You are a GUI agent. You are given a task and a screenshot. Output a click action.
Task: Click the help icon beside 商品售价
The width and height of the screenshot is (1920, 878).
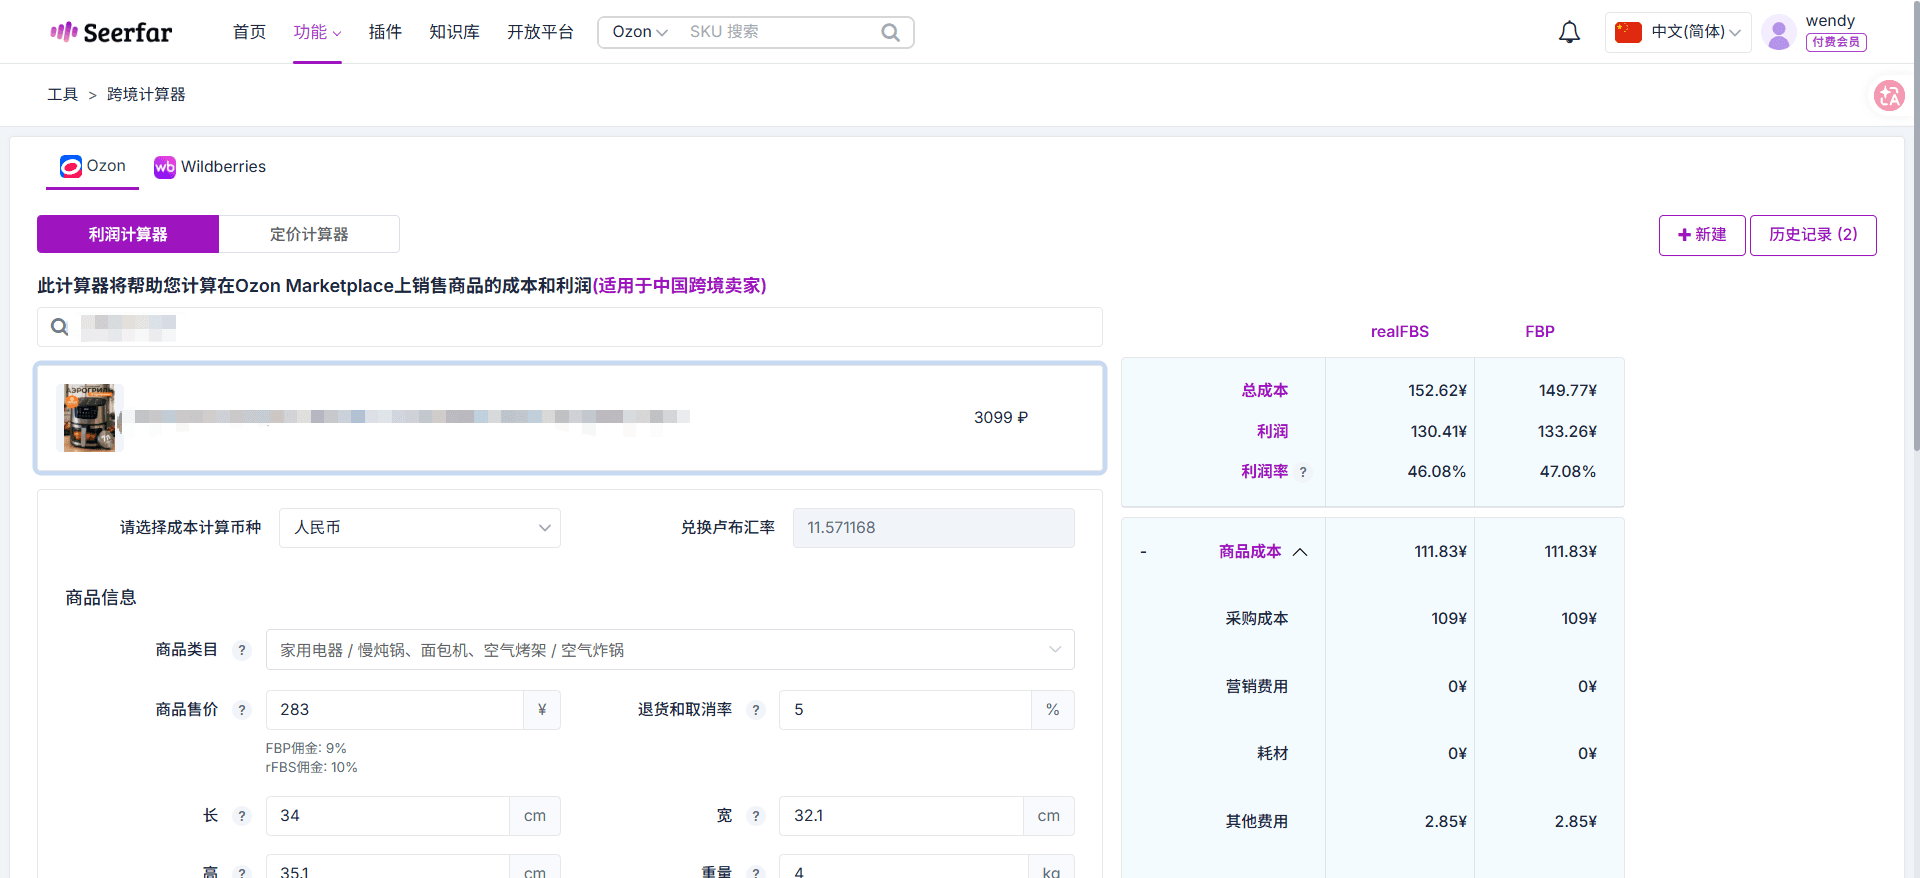click(241, 710)
